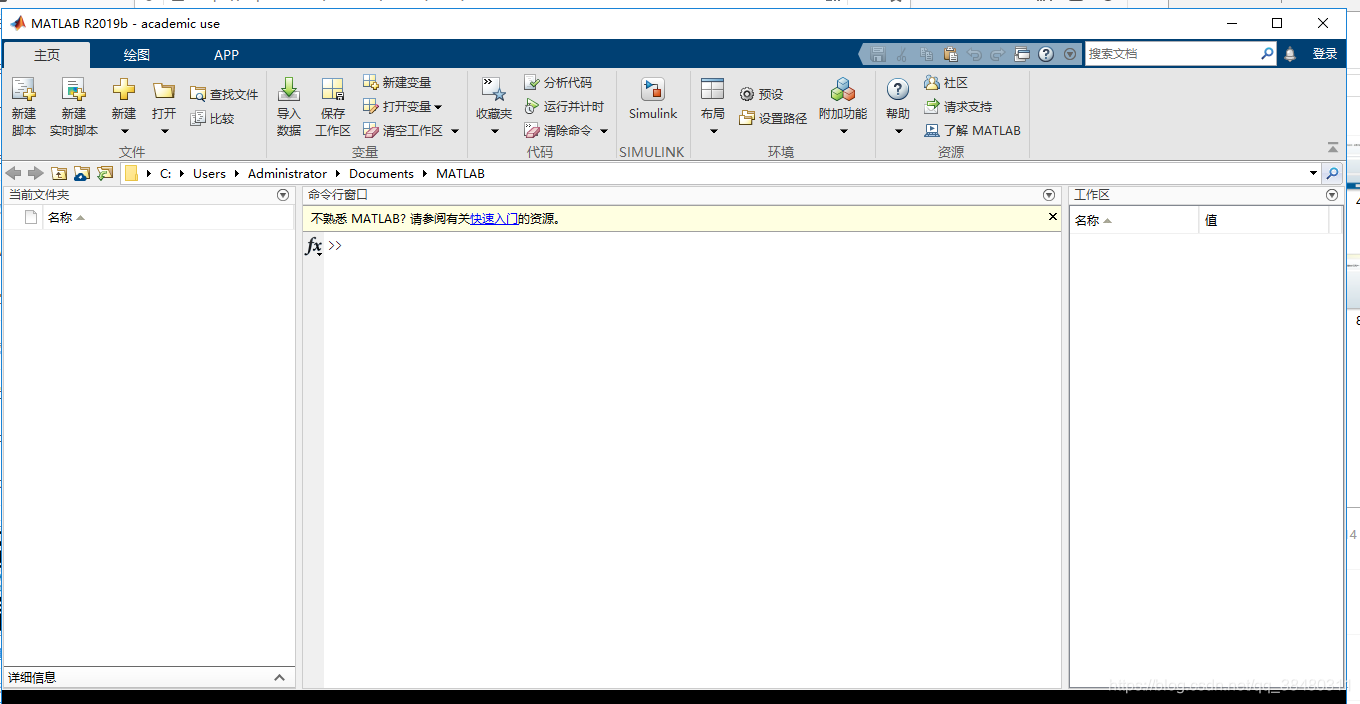The width and height of the screenshot is (1360, 704).
Task: Go back in folder navigation
Action: coord(13,173)
